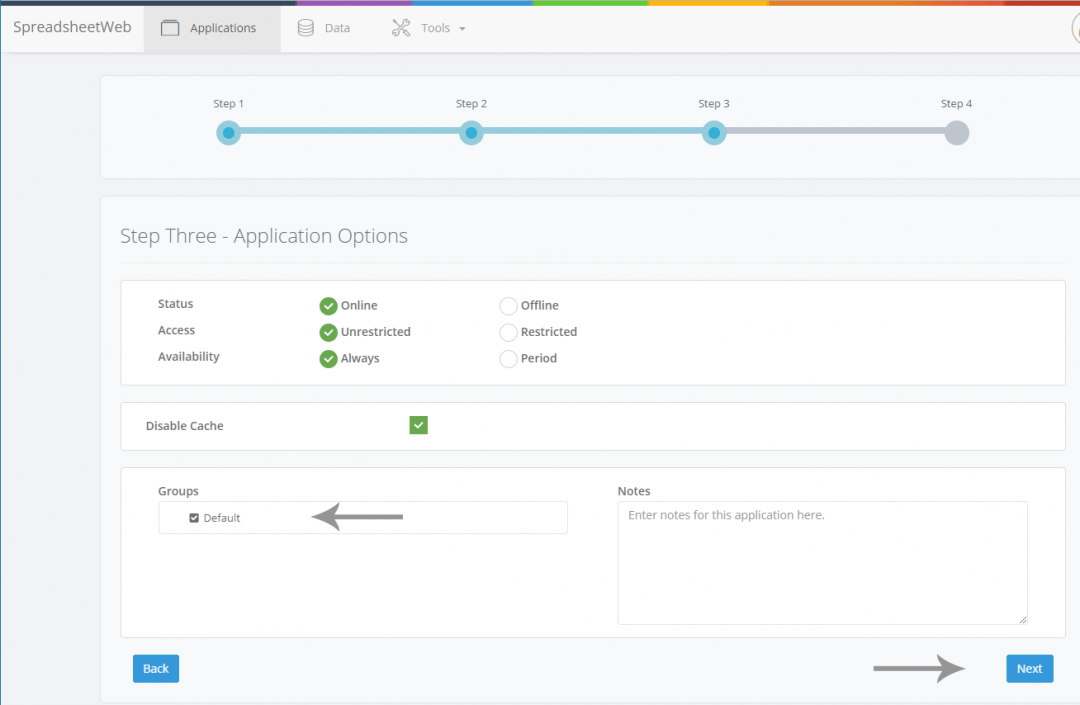Click the Step 3 marker on the progress bar
The image size is (1080, 705).
(x=714, y=132)
